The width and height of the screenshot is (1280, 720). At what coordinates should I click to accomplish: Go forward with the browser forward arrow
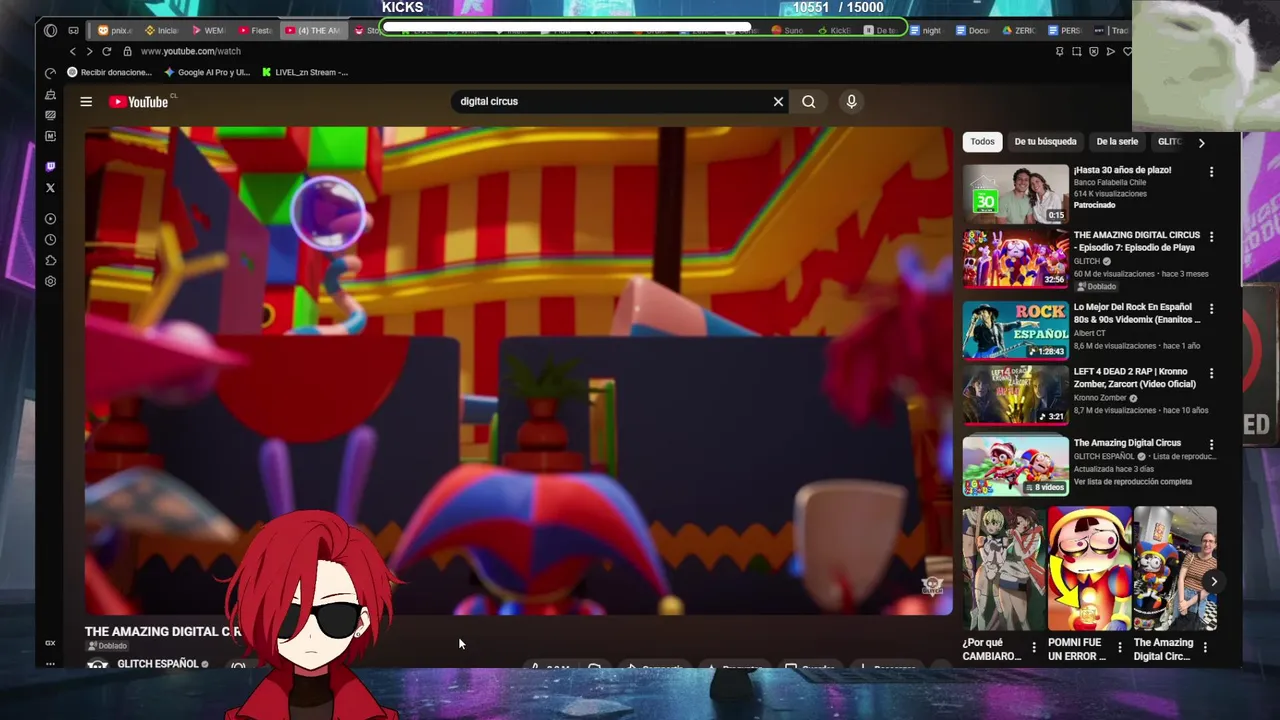[x=89, y=51]
